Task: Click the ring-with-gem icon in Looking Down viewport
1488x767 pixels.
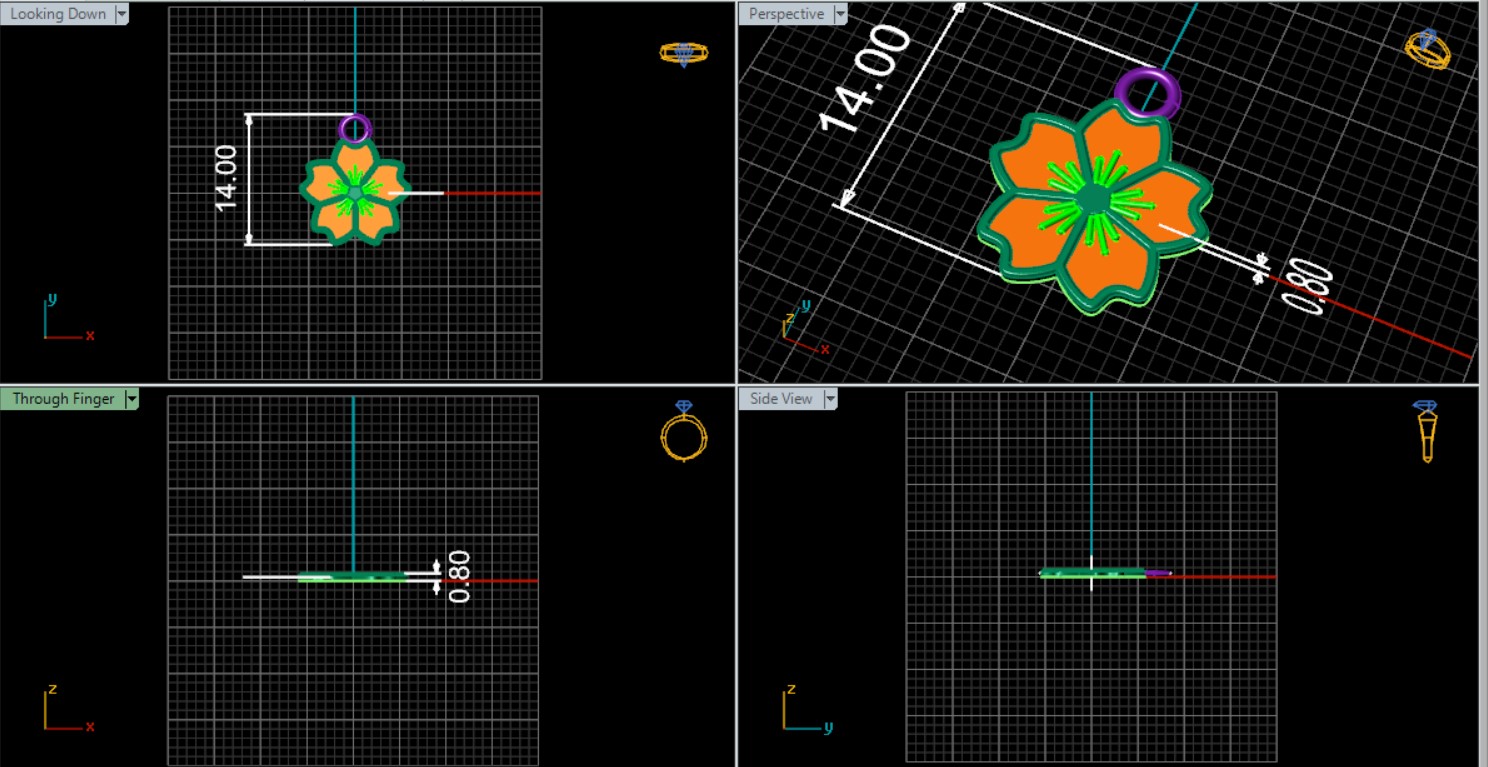Action: click(684, 53)
